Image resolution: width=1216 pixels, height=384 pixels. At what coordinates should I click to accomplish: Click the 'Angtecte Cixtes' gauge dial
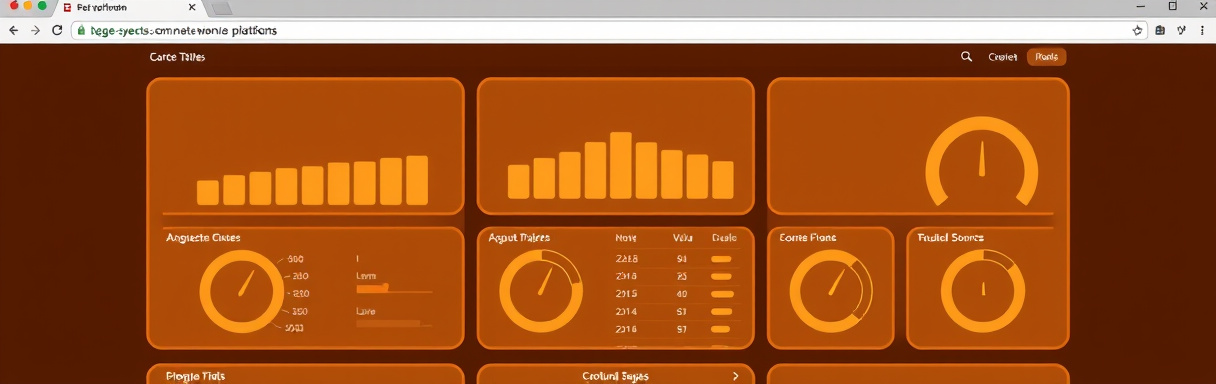pos(241,292)
